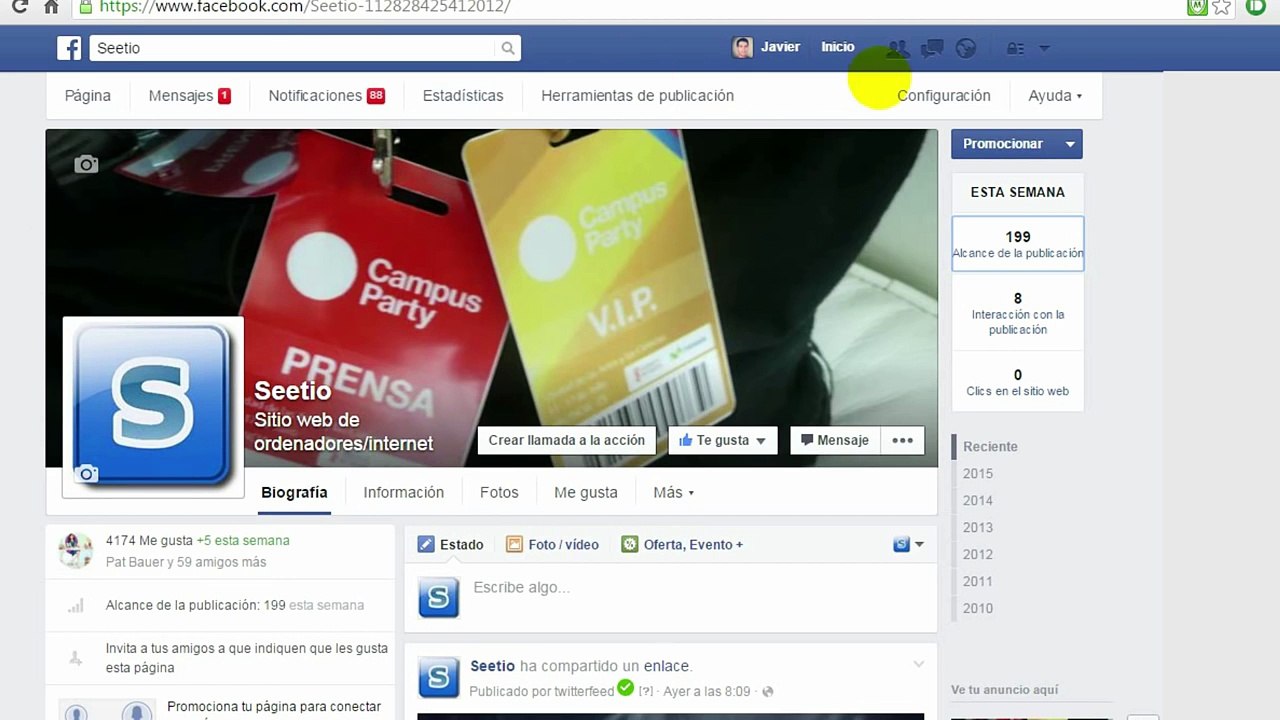The image size is (1280, 720).
Task: Open the post-as Seetio identity selector
Action: coord(908,544)
